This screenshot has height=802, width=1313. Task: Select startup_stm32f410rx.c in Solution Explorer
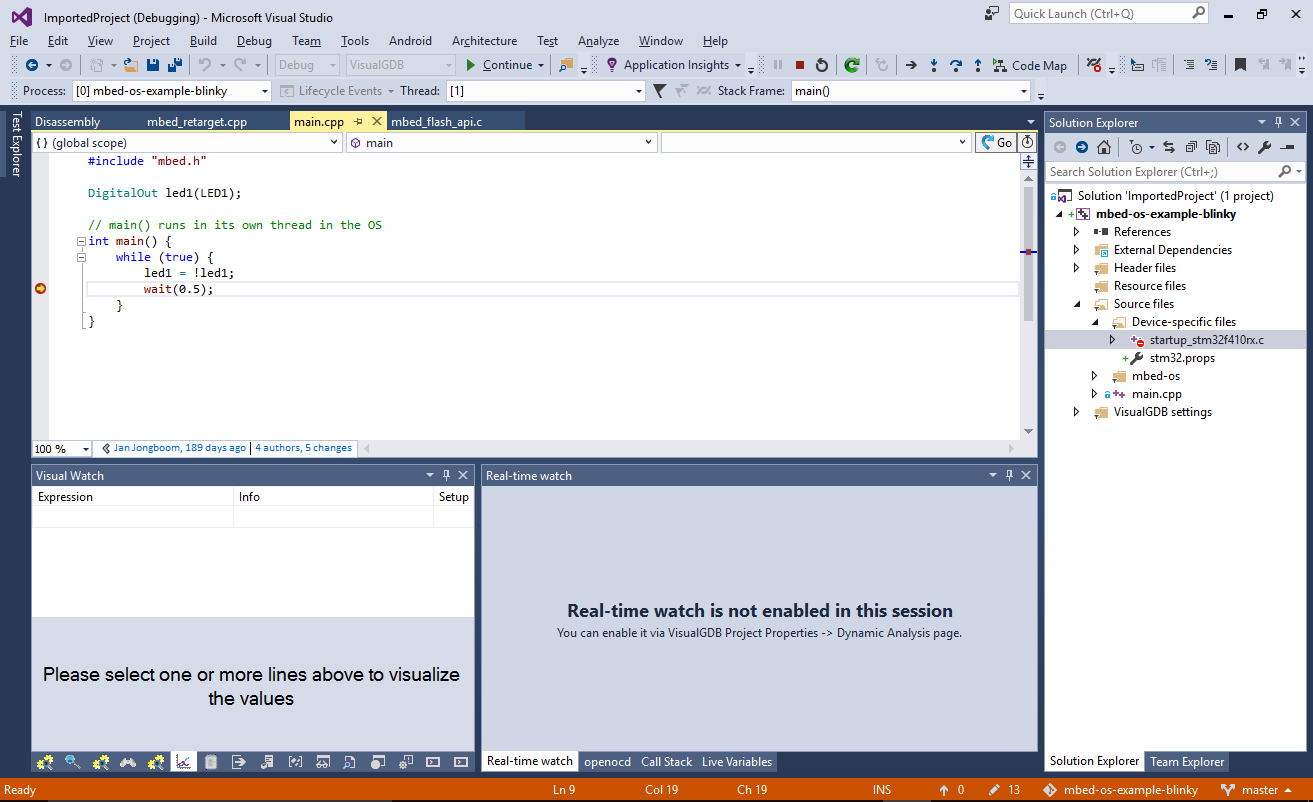pyautogui.click(x=1206, y=340)
